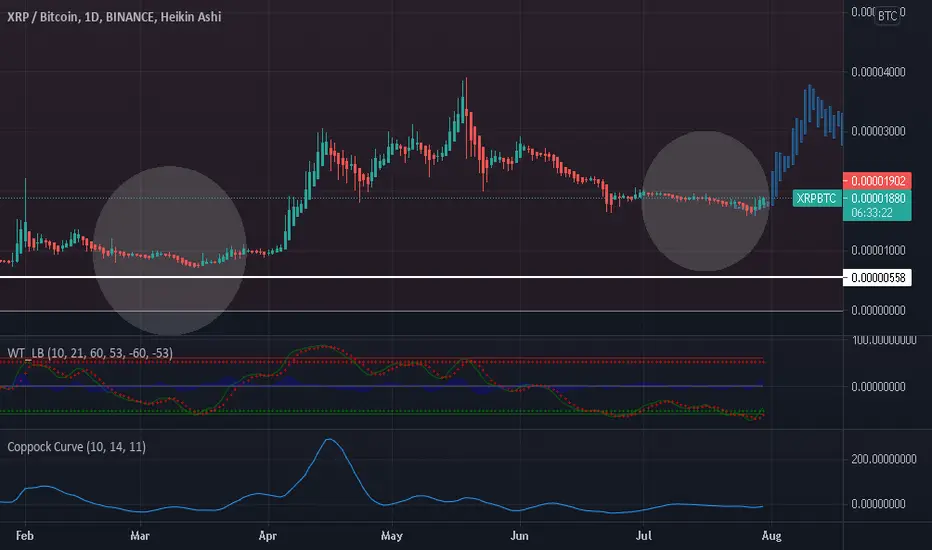Click the Jul label on time axis
The height and width of the screenshot is (550, 932).
643,536
